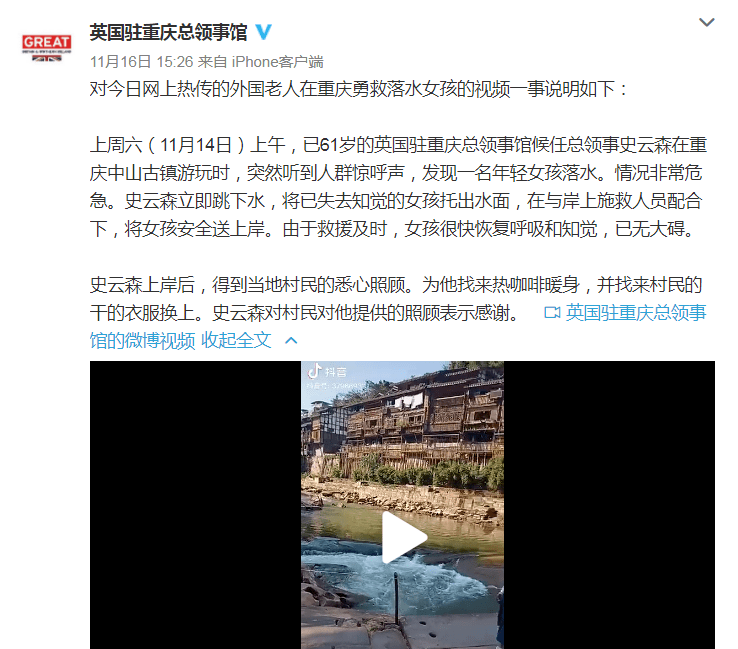This screenshot has height=649, width=738.
Task: Click the post headline about 外国老人 rescuing a girl
Action: [x=358, y=89]
